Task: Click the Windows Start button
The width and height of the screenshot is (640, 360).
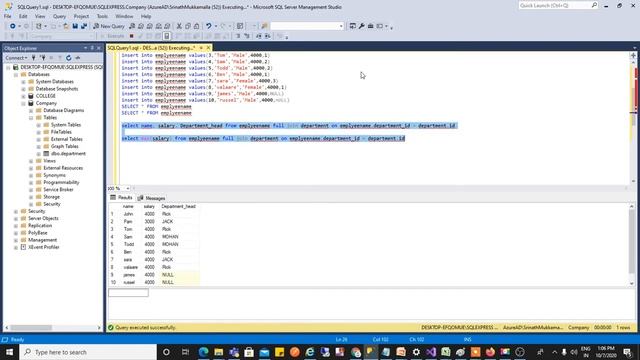Action: point(9,352)
